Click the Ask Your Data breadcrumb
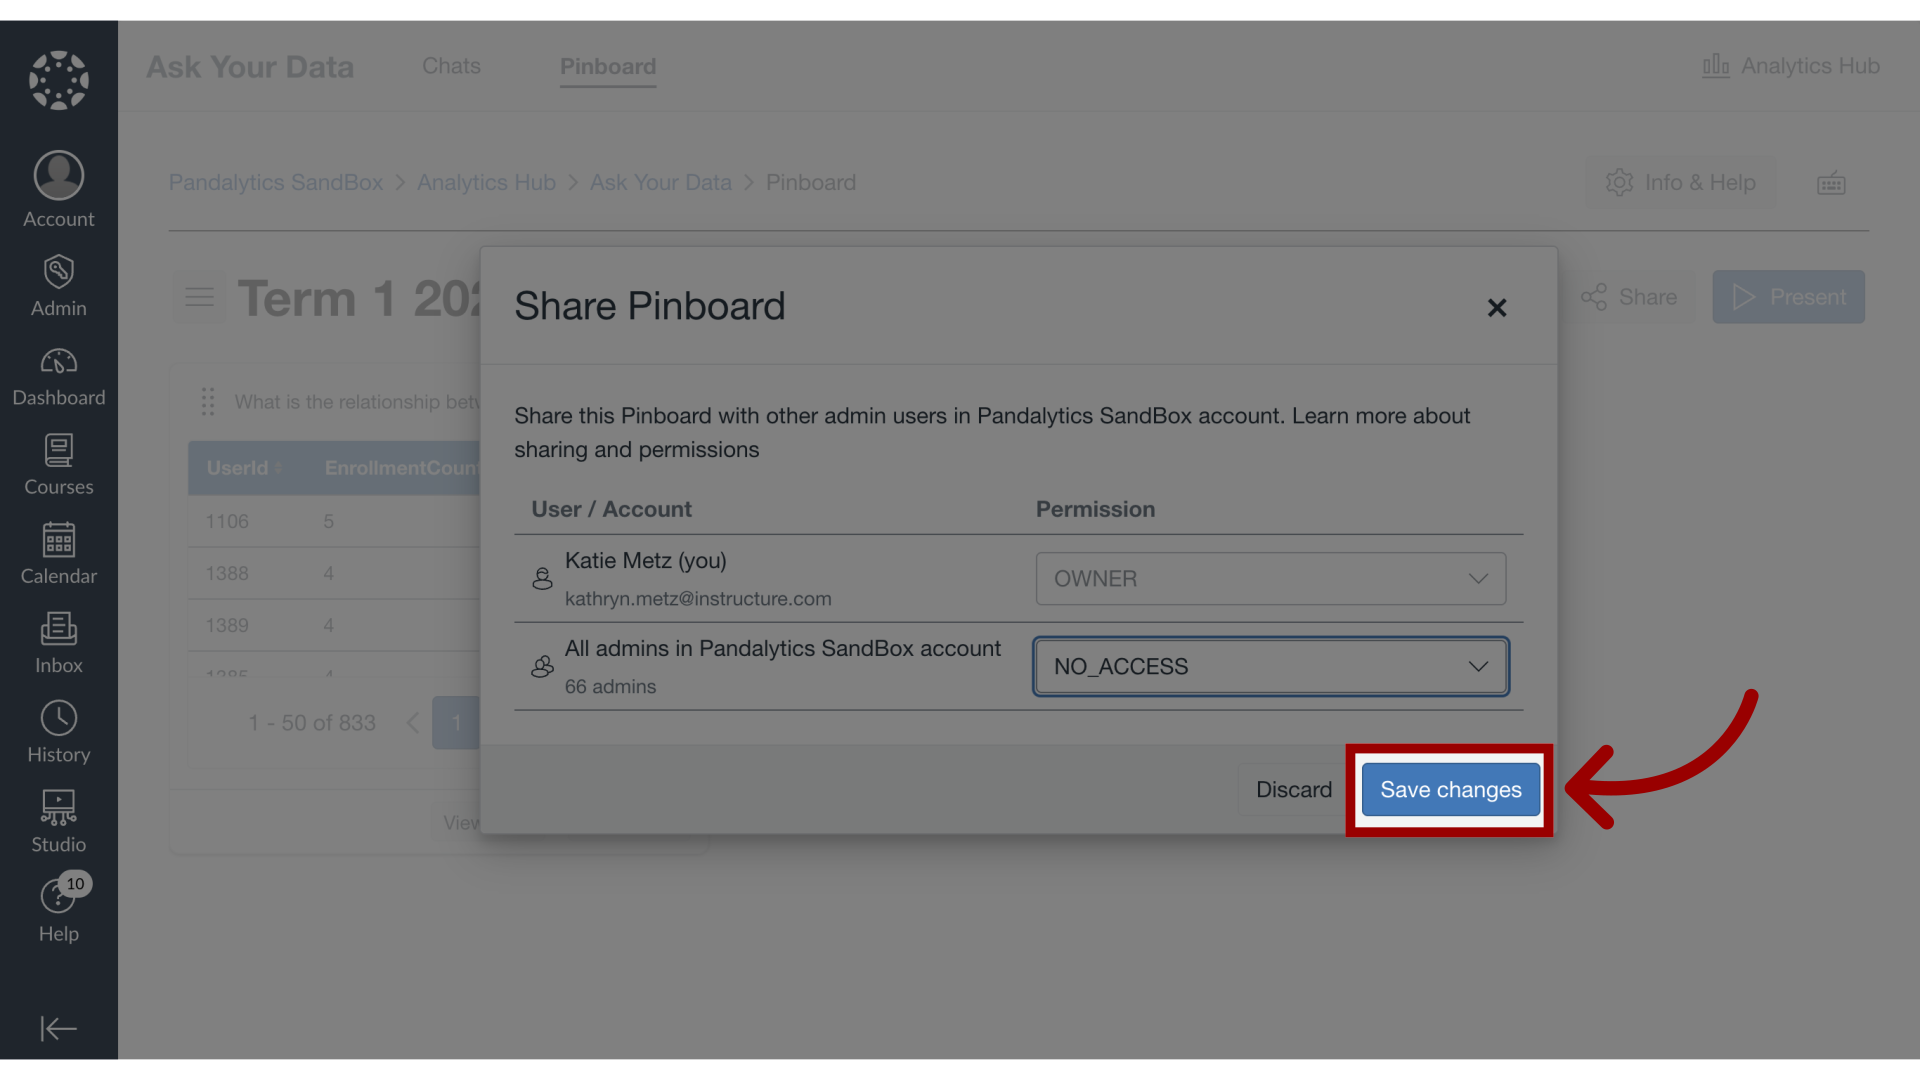The height and width of the screenshot is (1080, 1920). (x=661, y=183)
